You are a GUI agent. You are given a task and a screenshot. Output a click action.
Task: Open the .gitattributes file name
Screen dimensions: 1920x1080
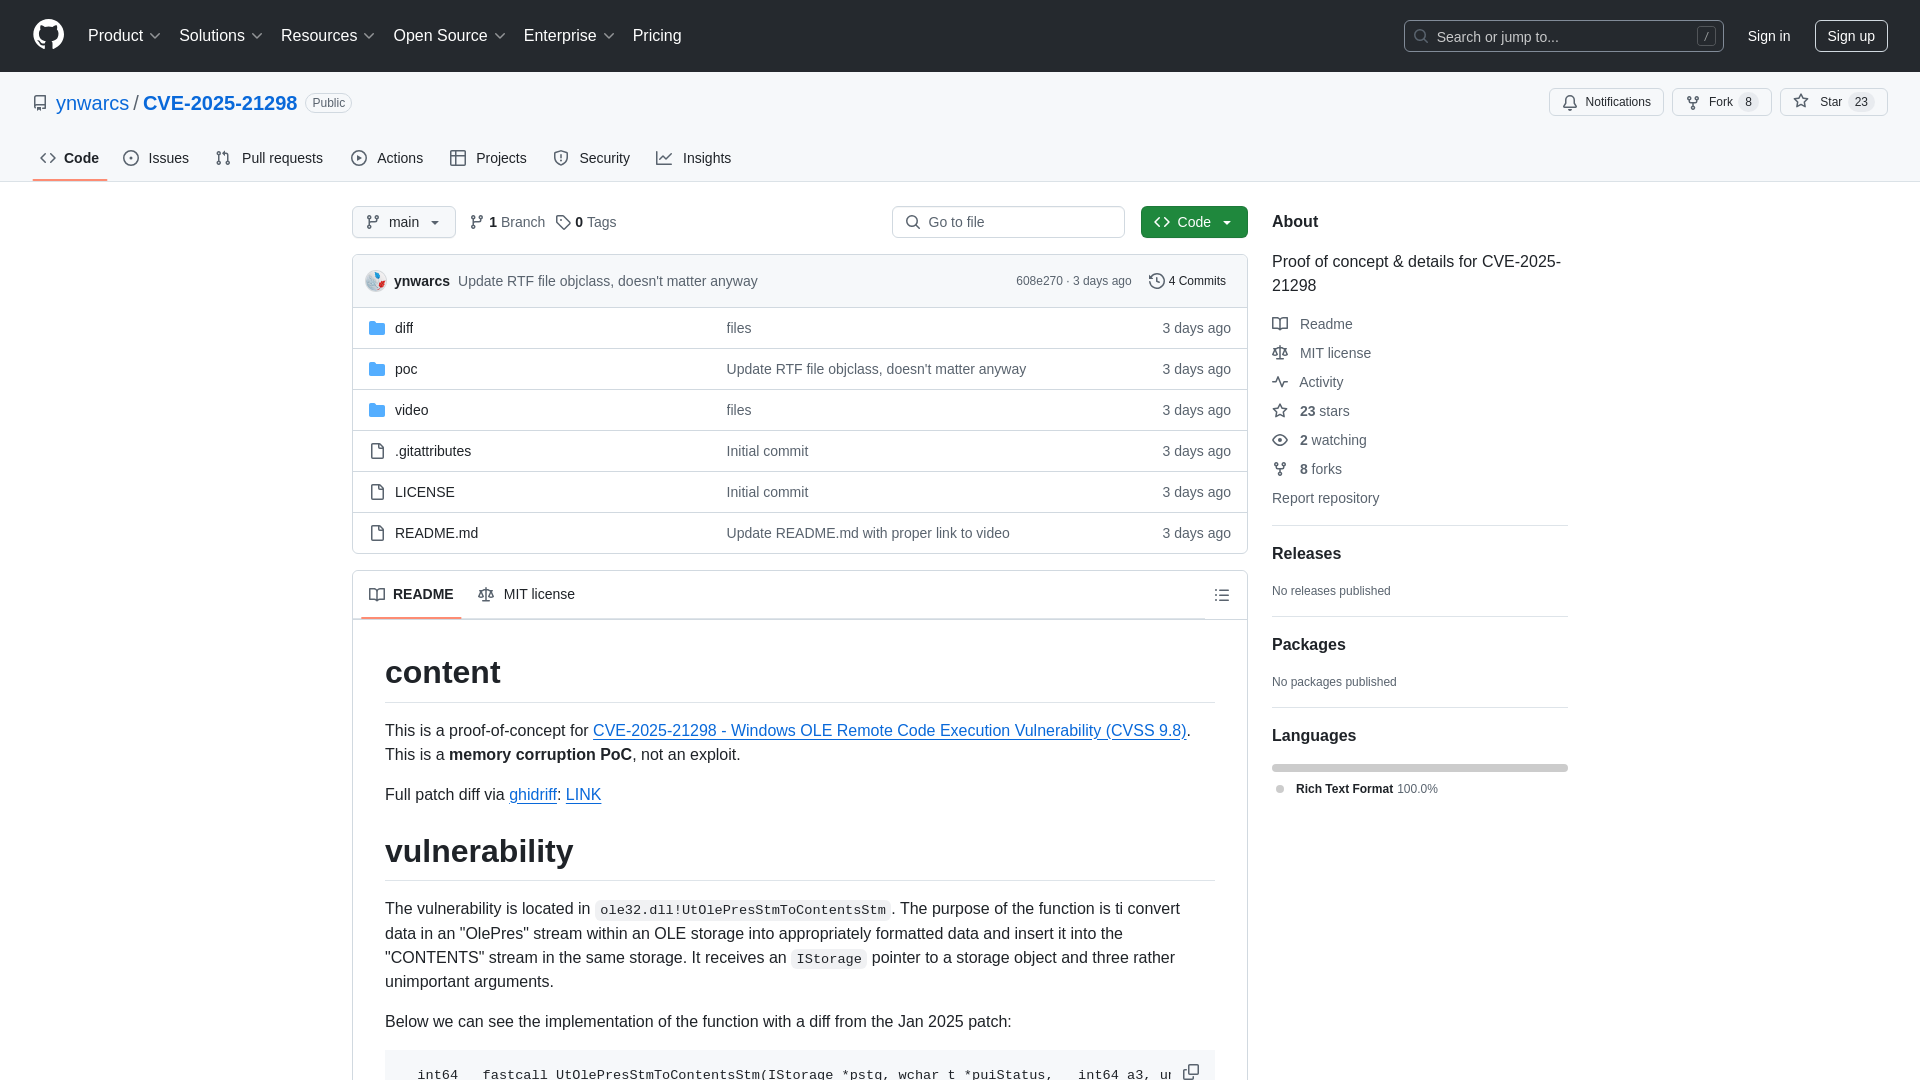click(x=433, y=451)
